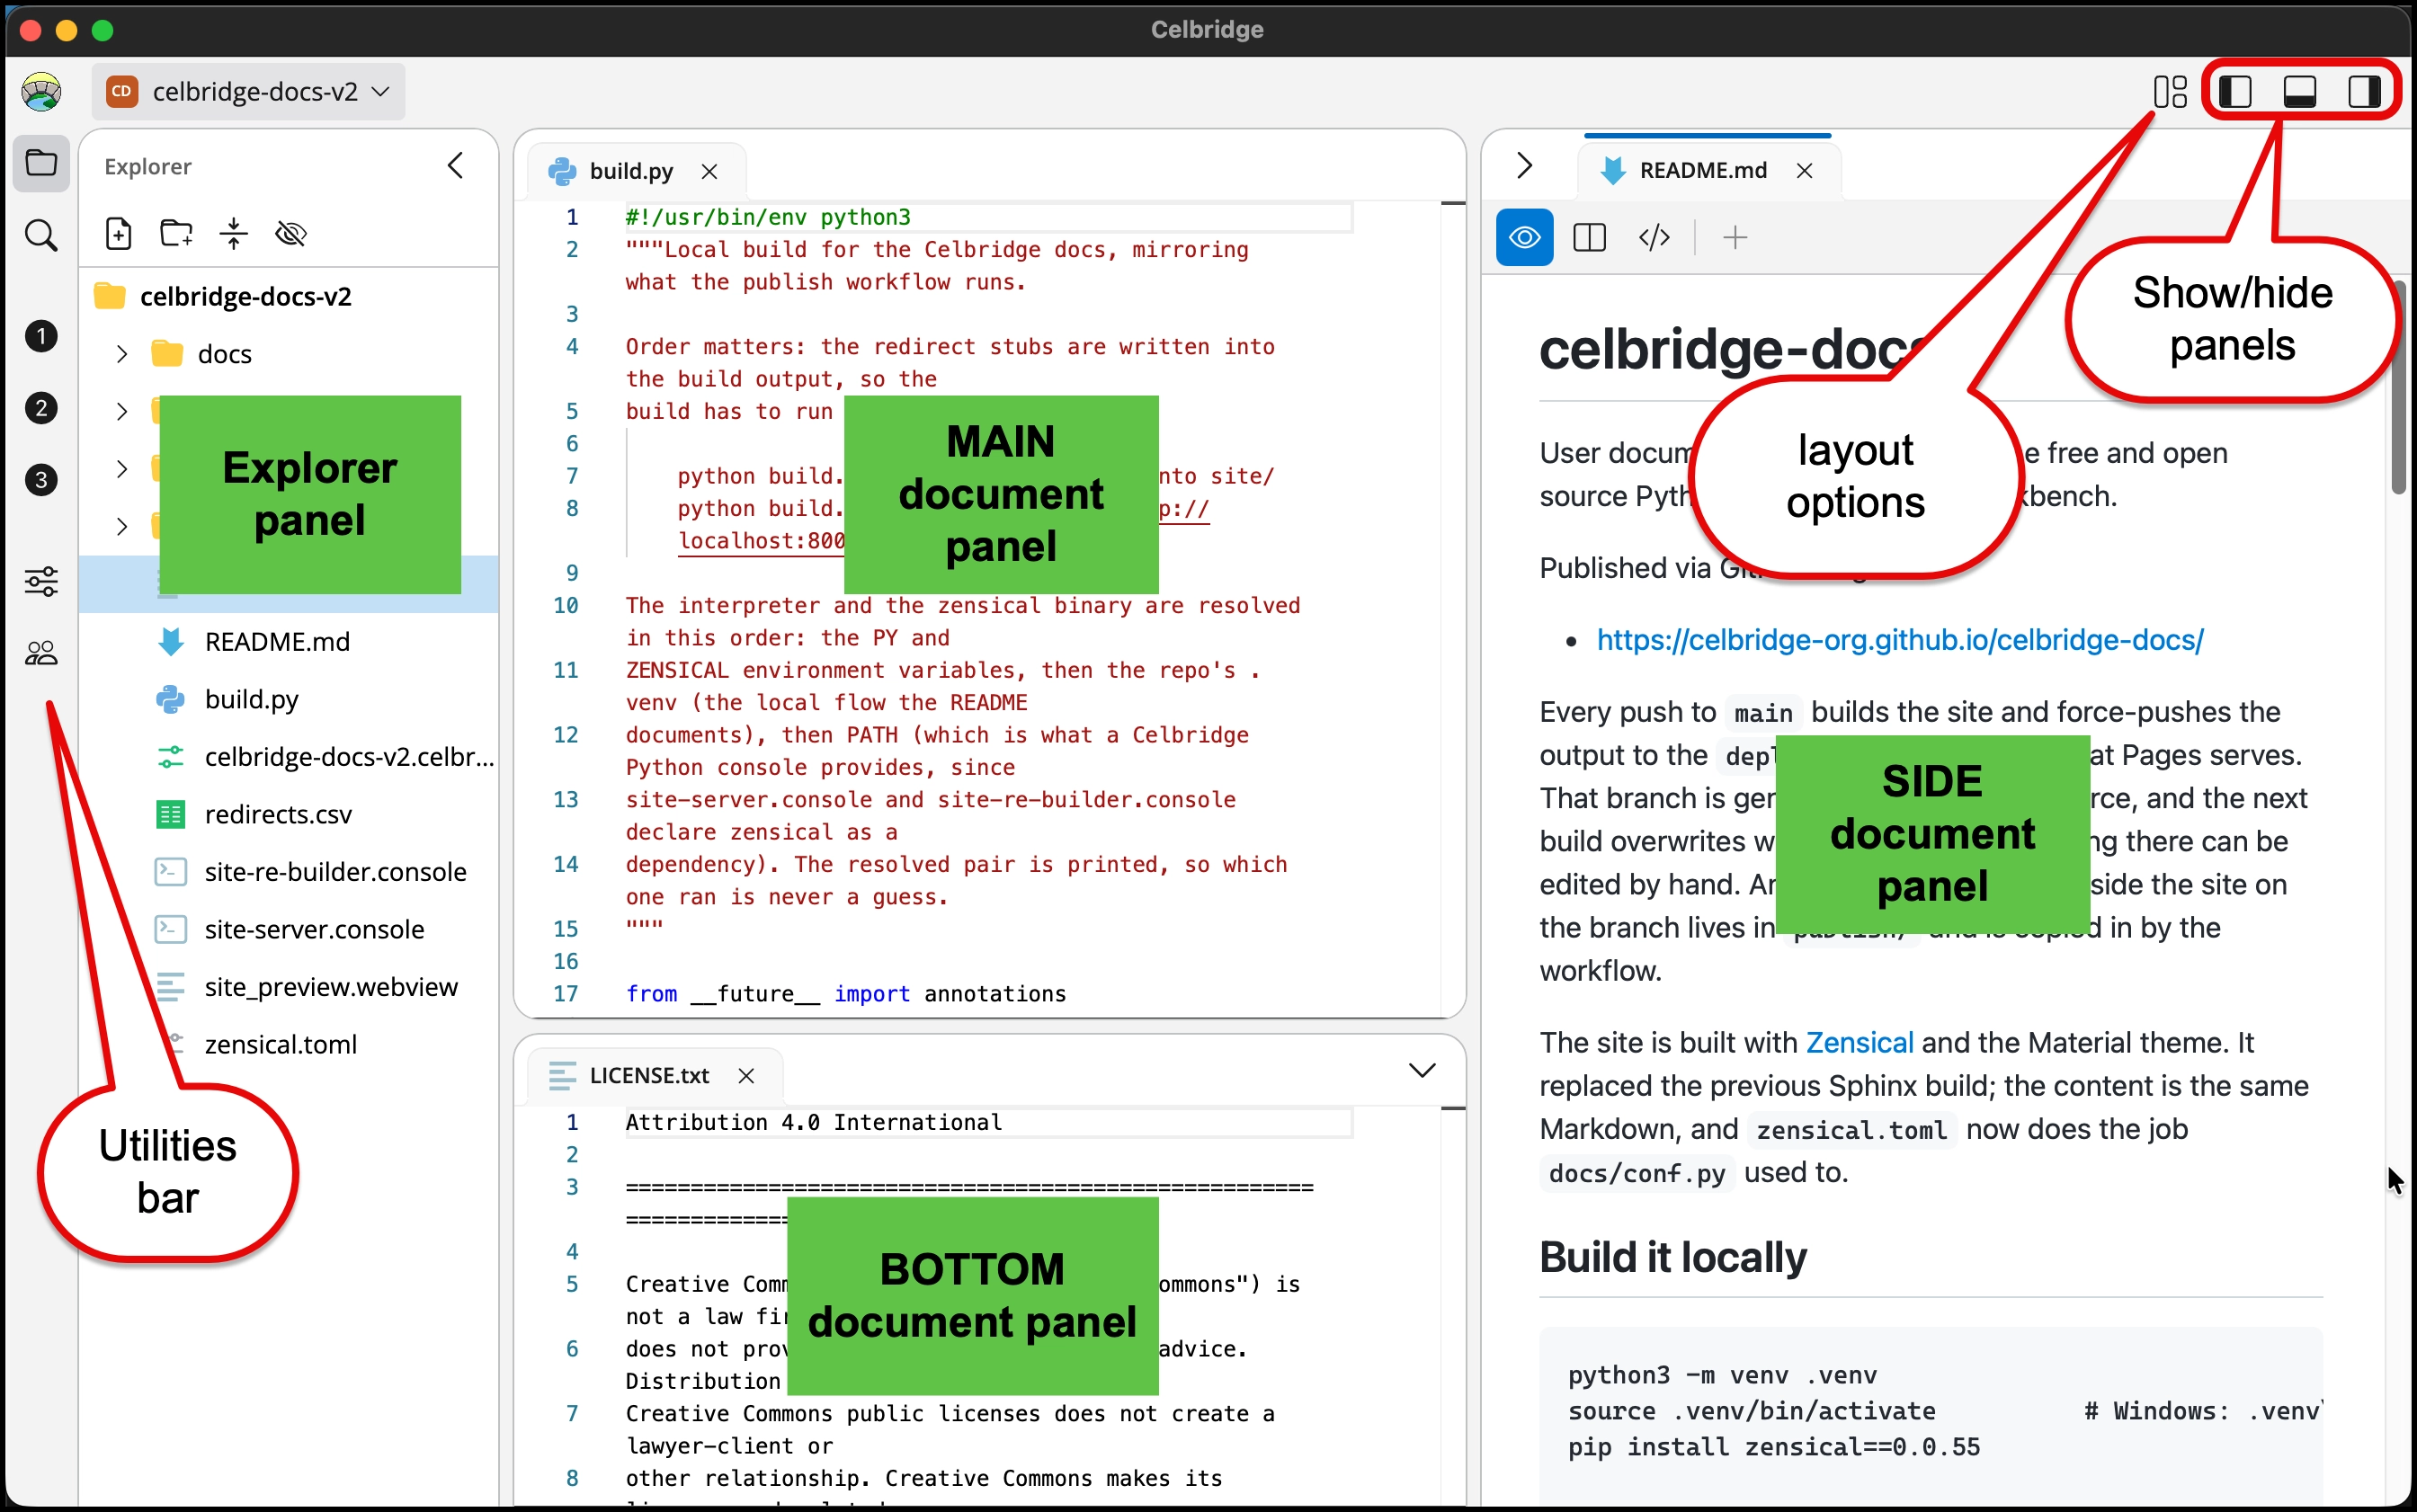Toggle the bottom document panel visibility
2417x1512 pixels.
pyautogui.click(x=2300, y=92)
